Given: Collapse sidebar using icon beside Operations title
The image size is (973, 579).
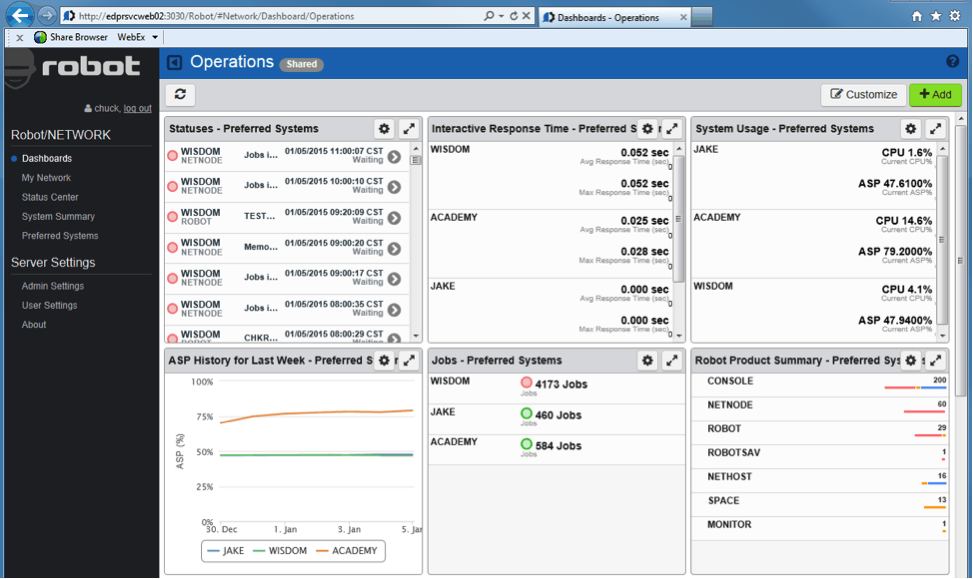Looking at the screenshot, I should pyautogui.click(x=174, y=62).
